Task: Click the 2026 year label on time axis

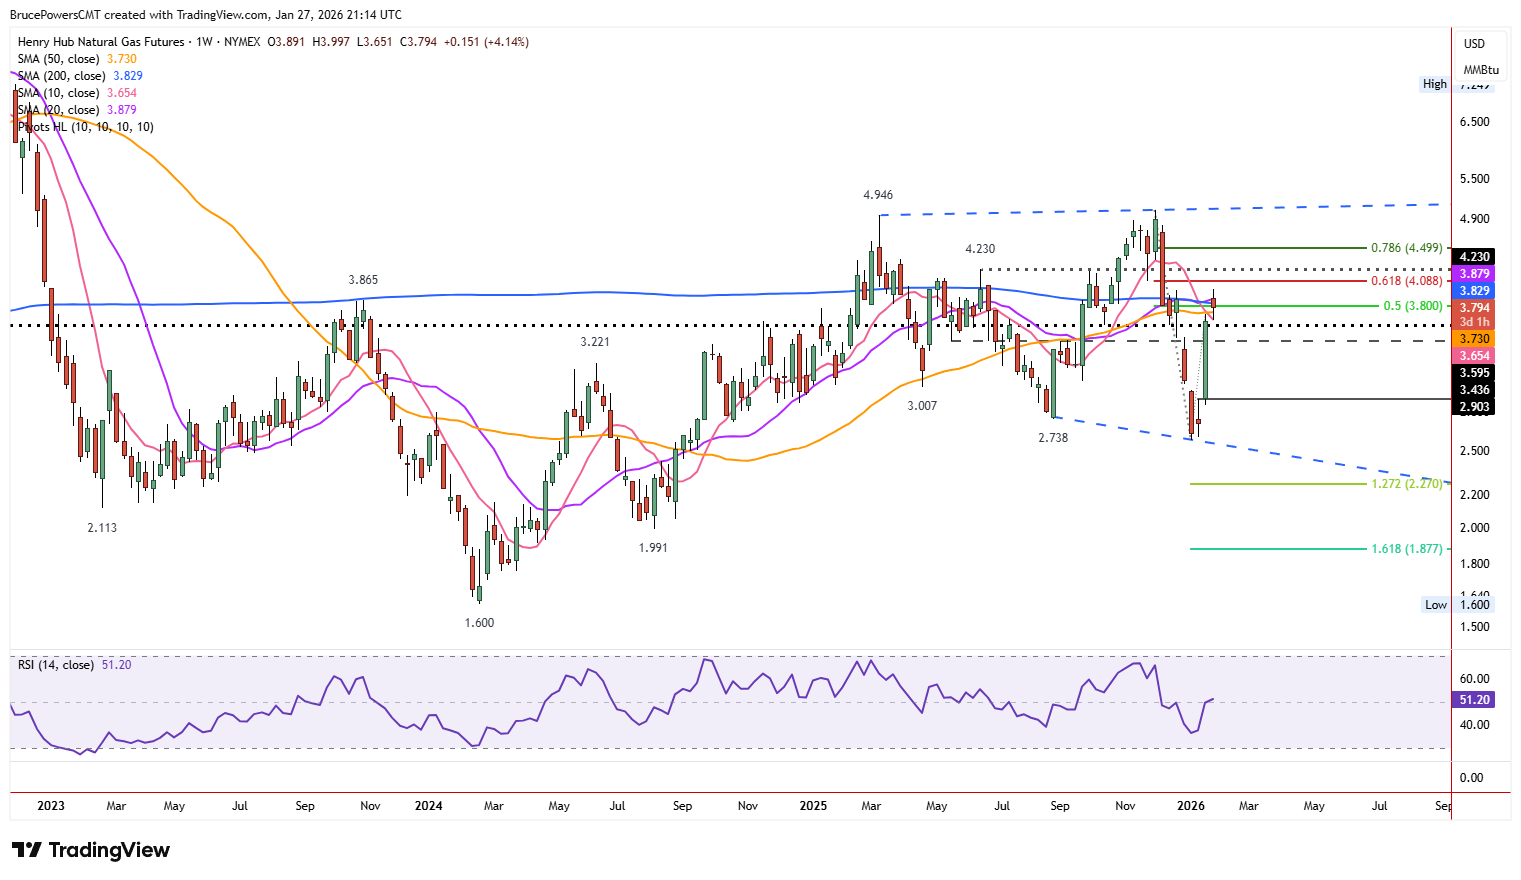Action: coord(1191,806)
